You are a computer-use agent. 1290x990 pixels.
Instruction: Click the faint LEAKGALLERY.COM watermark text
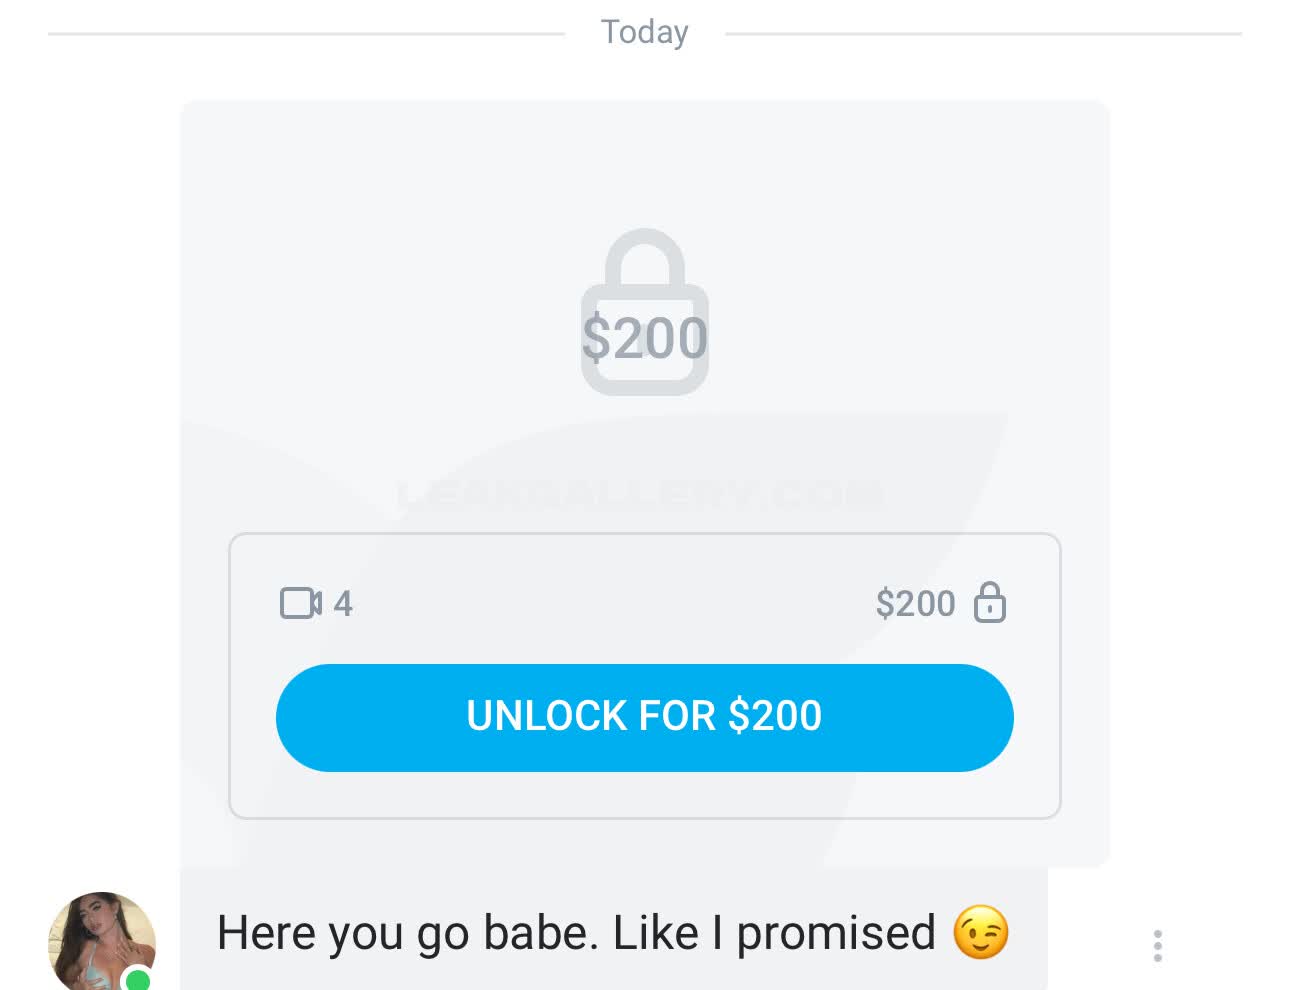640,494
